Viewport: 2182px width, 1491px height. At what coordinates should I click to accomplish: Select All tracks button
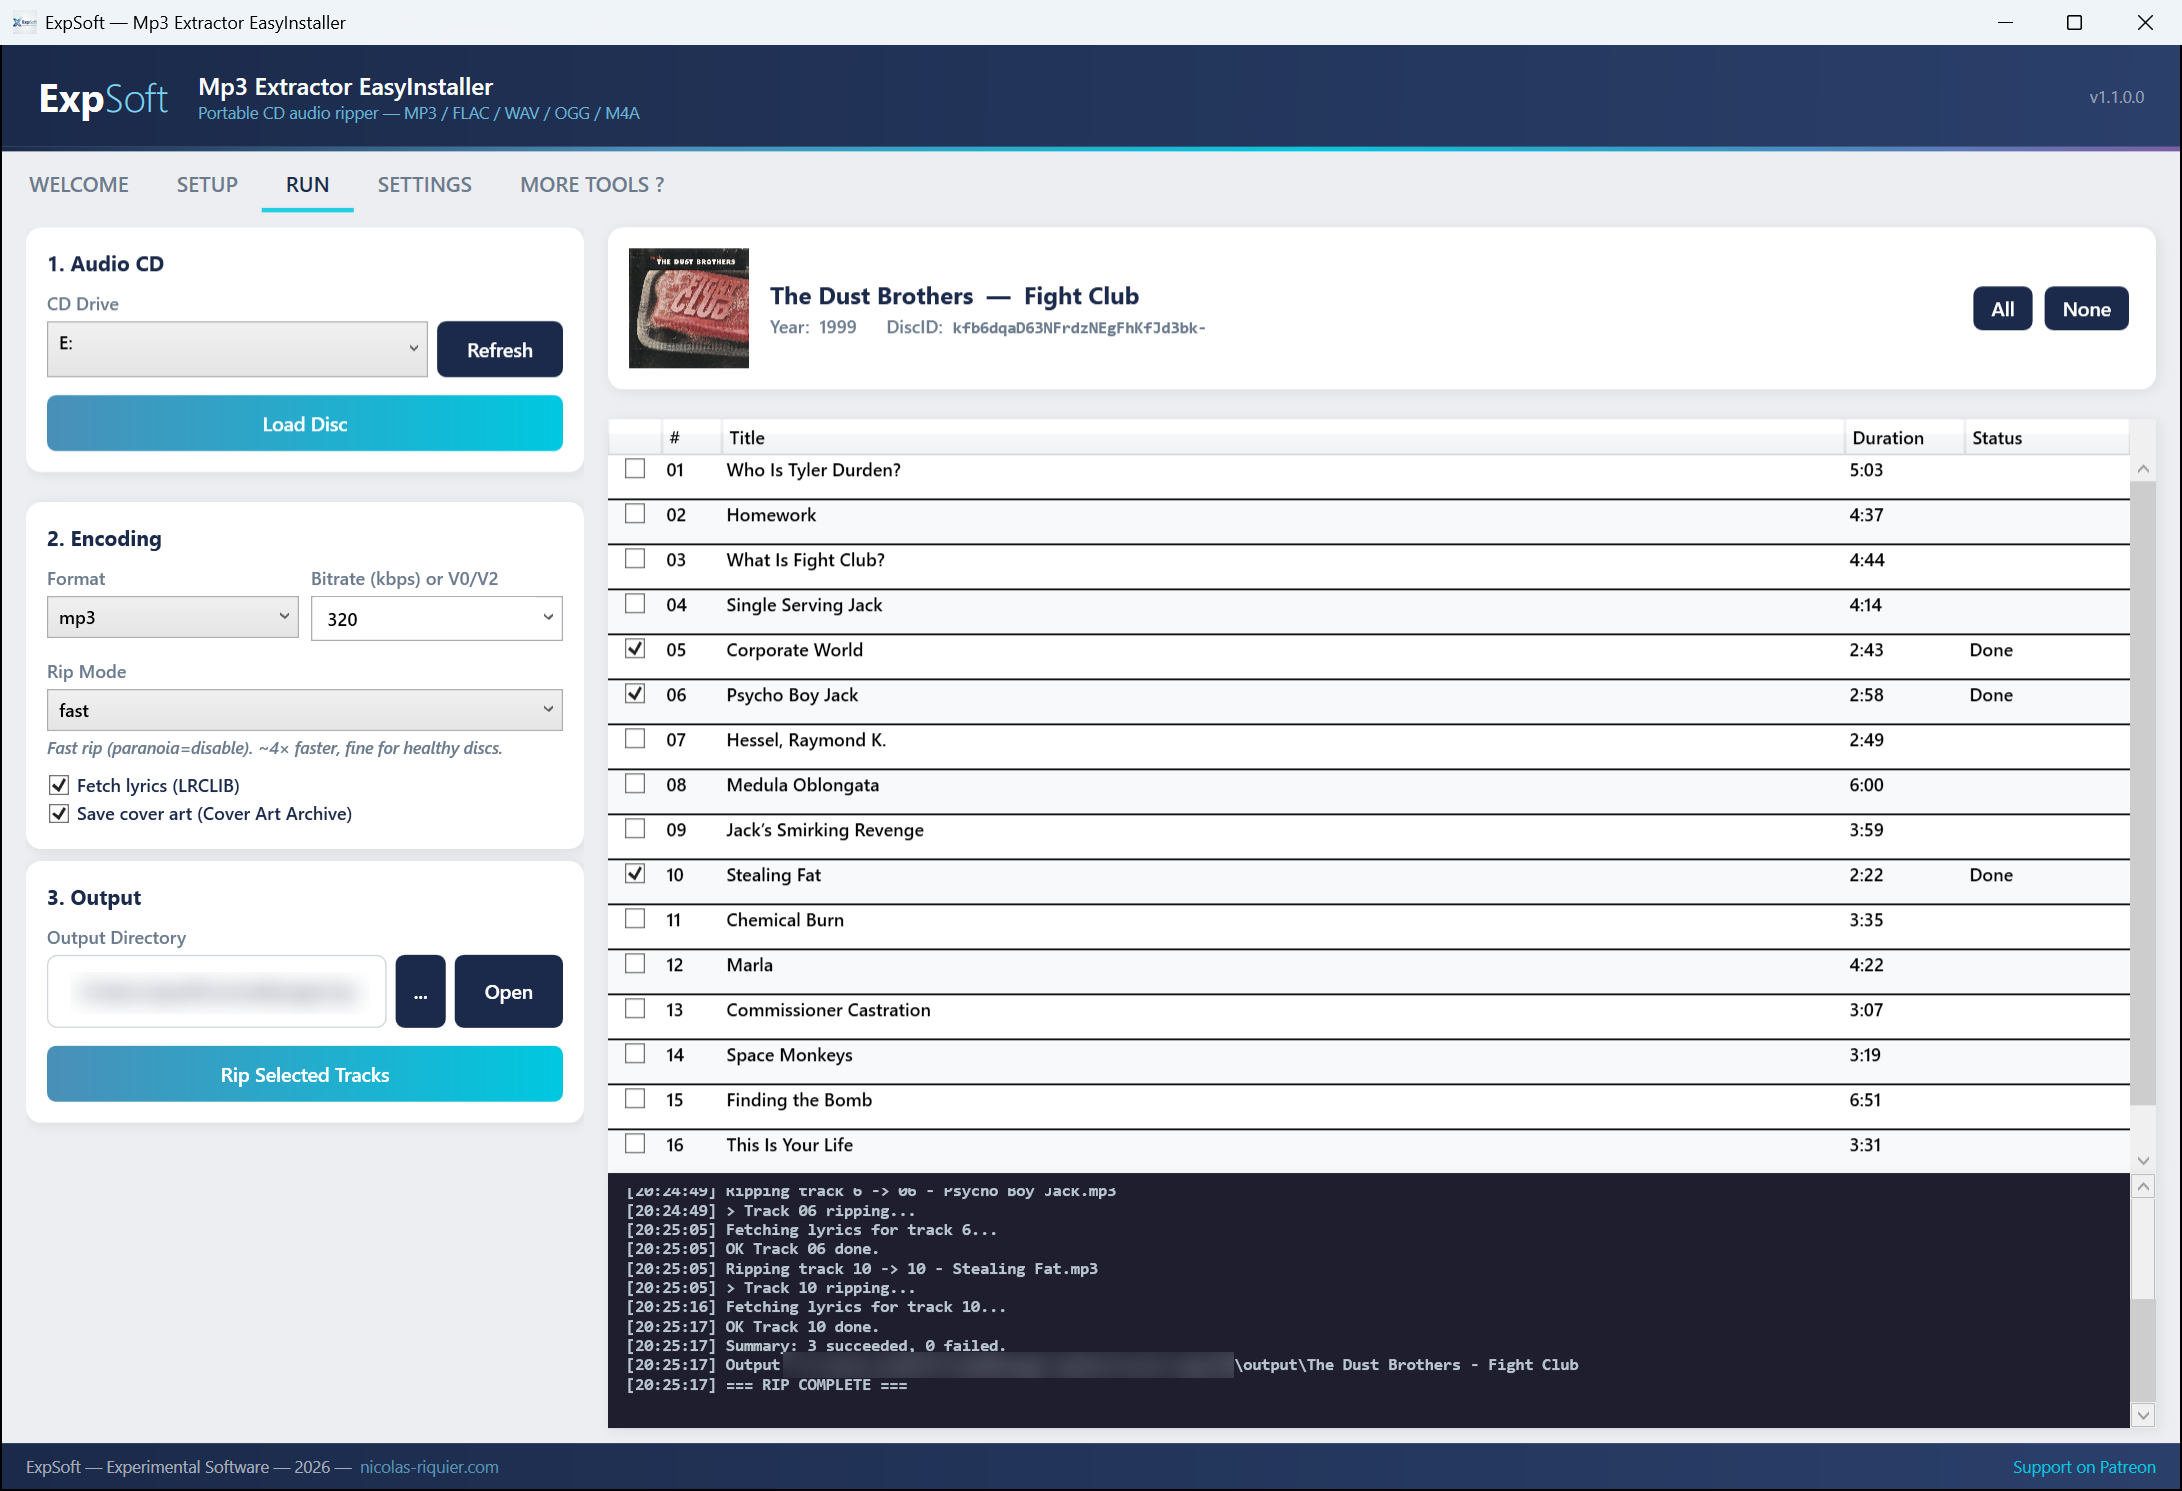tap(2002, 308)
